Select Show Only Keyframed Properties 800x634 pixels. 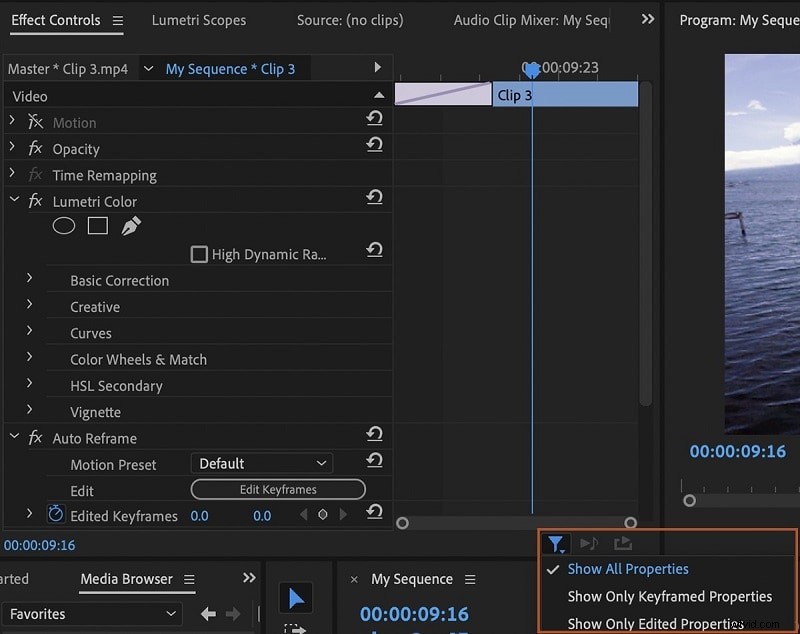[670, 596]
